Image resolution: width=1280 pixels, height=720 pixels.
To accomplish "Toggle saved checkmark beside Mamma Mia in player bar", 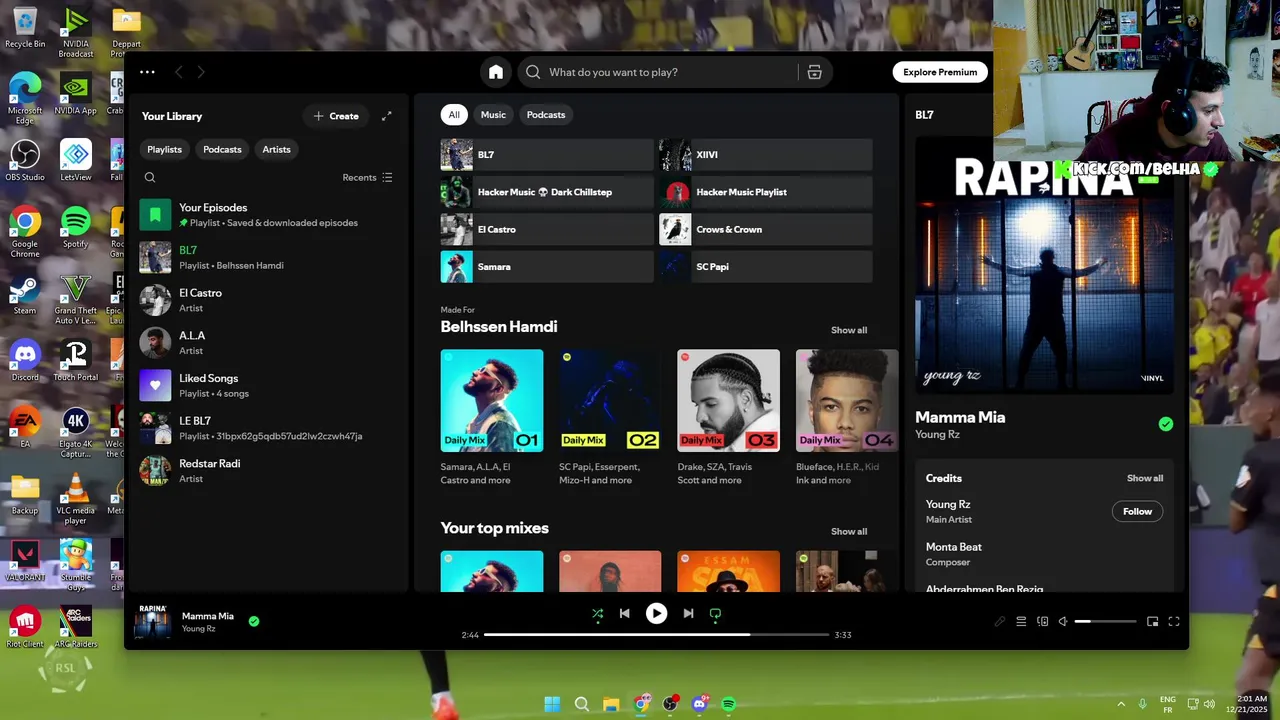I will coord(254,621).
